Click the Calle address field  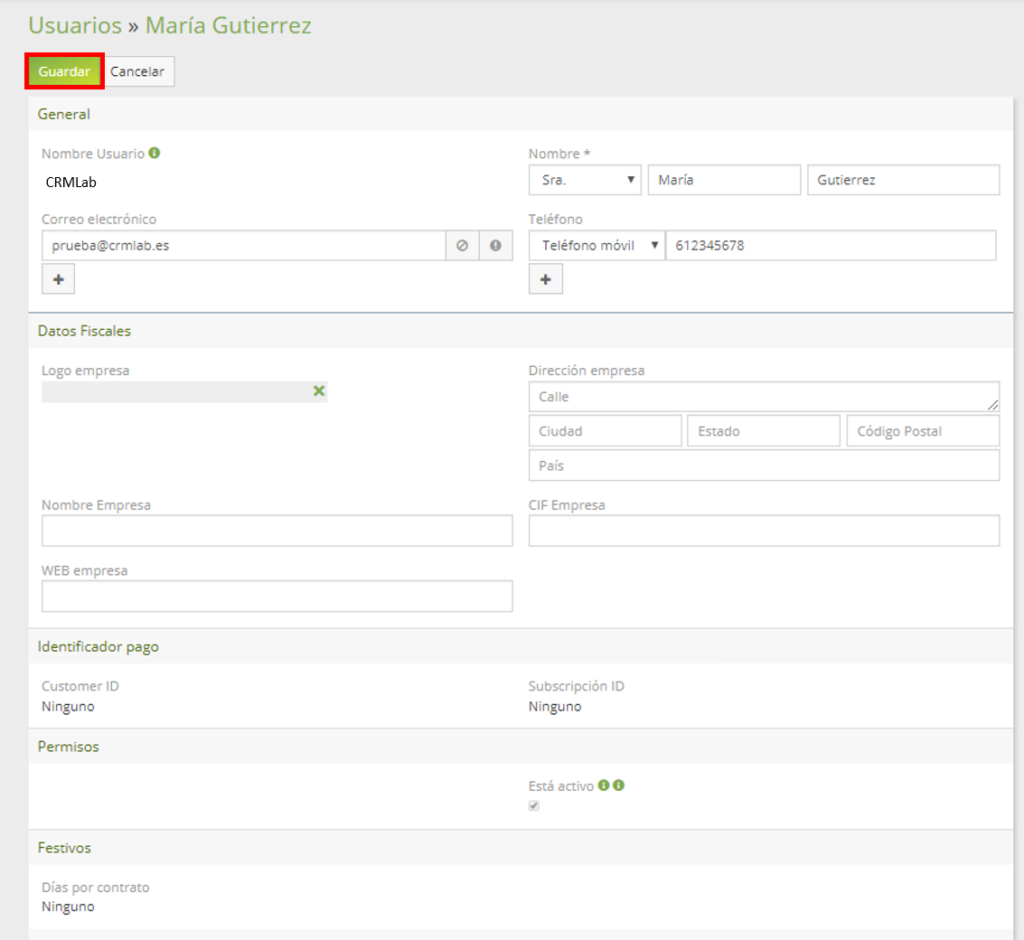(x=764, y=397)
